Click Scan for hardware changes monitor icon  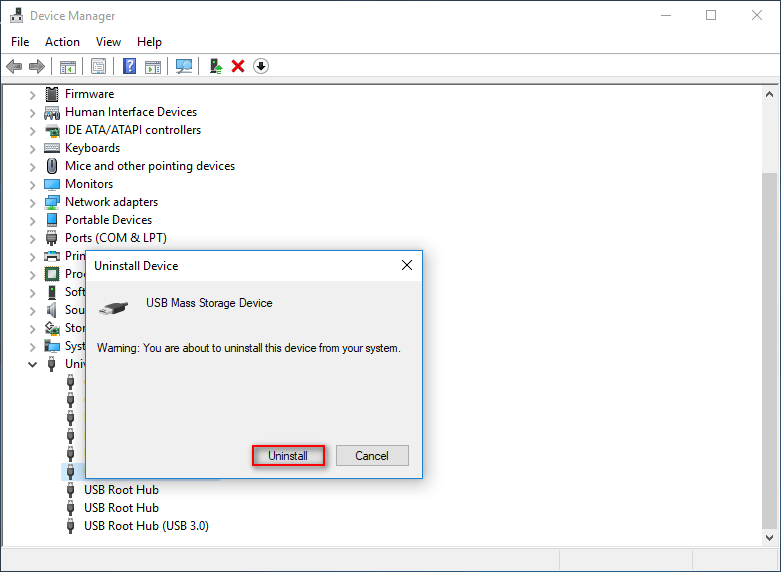click(x=184, y=66)
